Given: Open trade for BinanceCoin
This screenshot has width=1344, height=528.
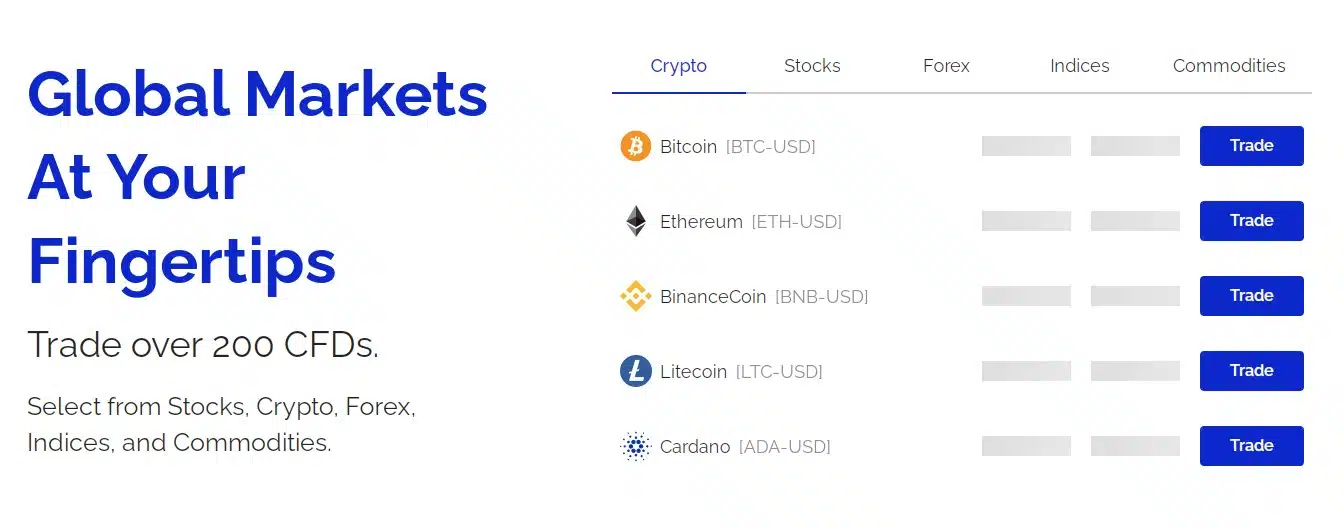Looking at the screenshot, I should [x=1252, y=296].
